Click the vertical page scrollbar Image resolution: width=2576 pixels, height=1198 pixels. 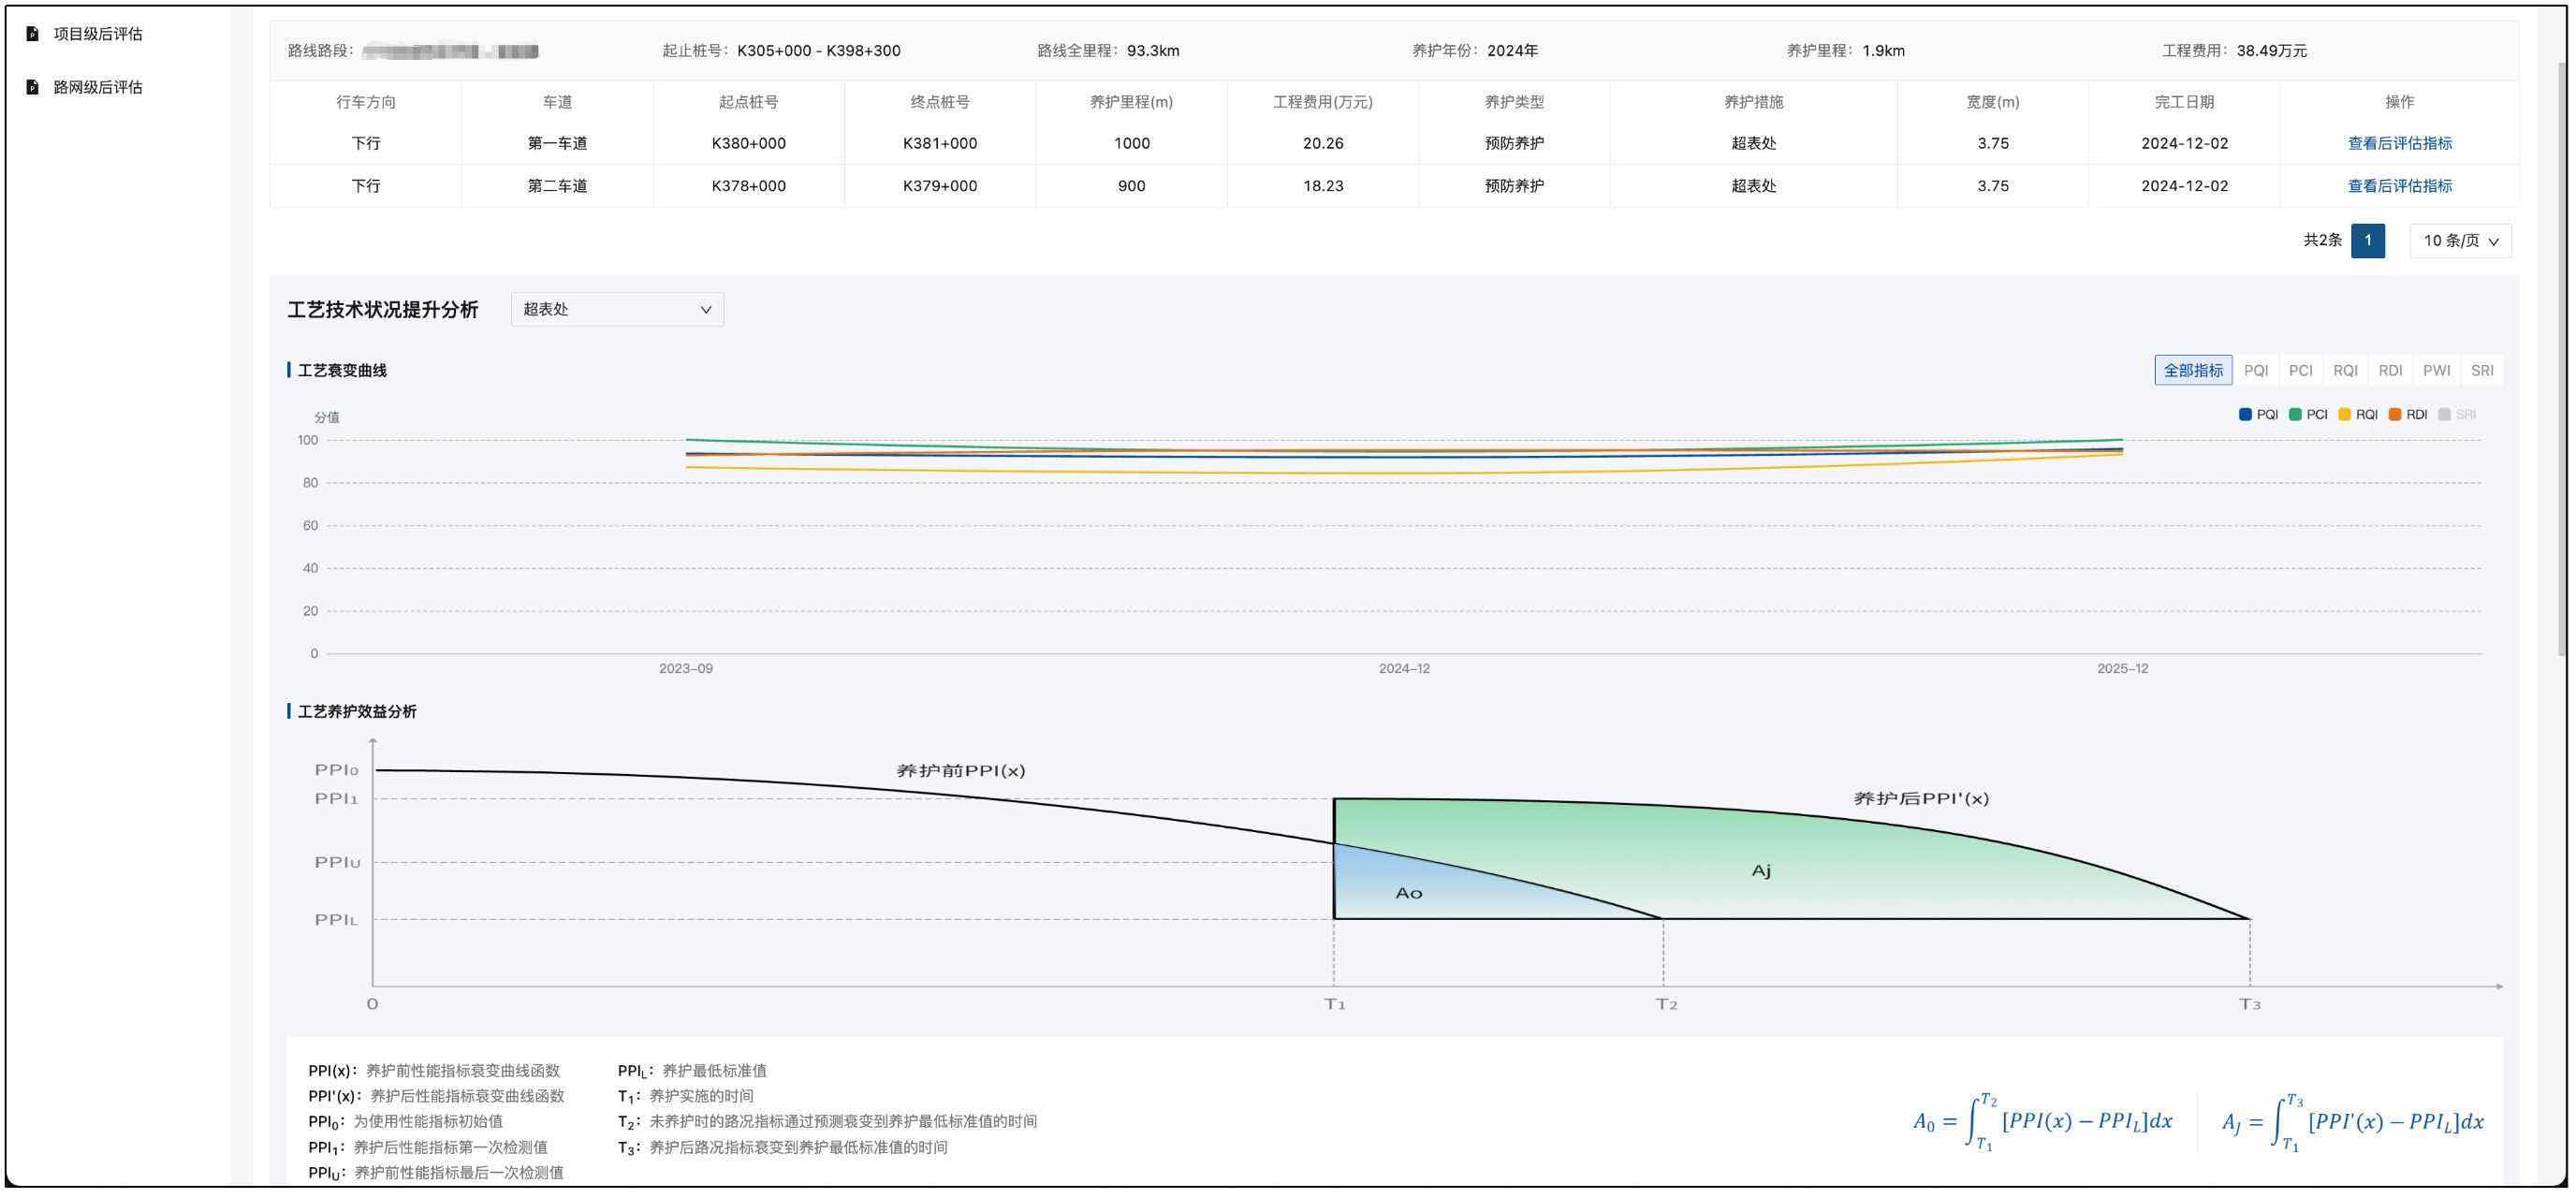coord(2562,360)
